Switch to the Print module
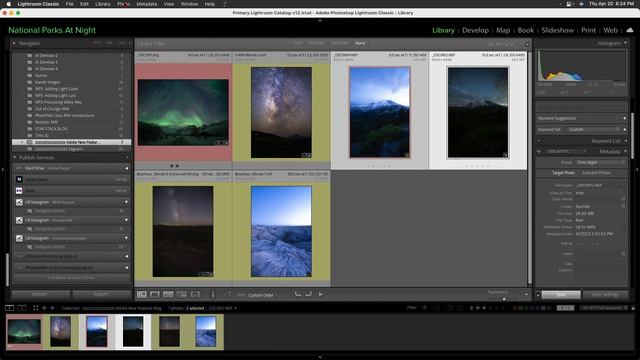 point(588,30)
